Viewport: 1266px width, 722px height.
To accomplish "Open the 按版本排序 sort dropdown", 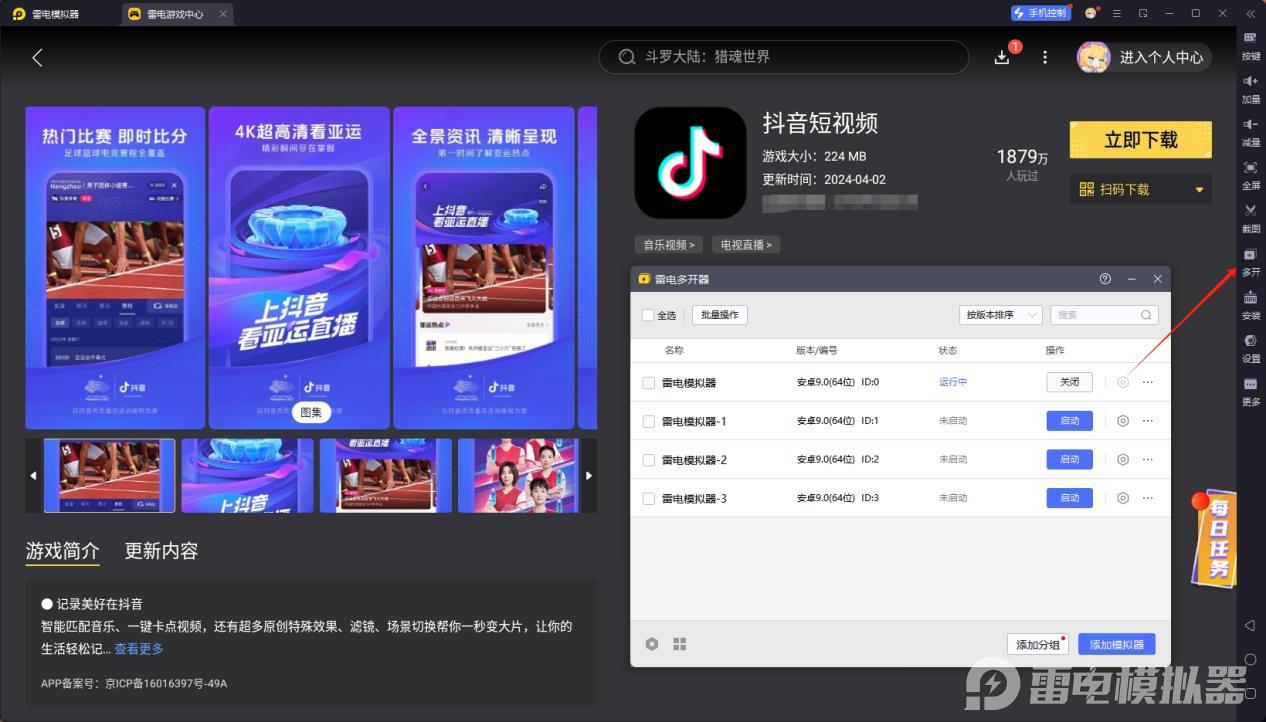I will tap(1000, 315).
